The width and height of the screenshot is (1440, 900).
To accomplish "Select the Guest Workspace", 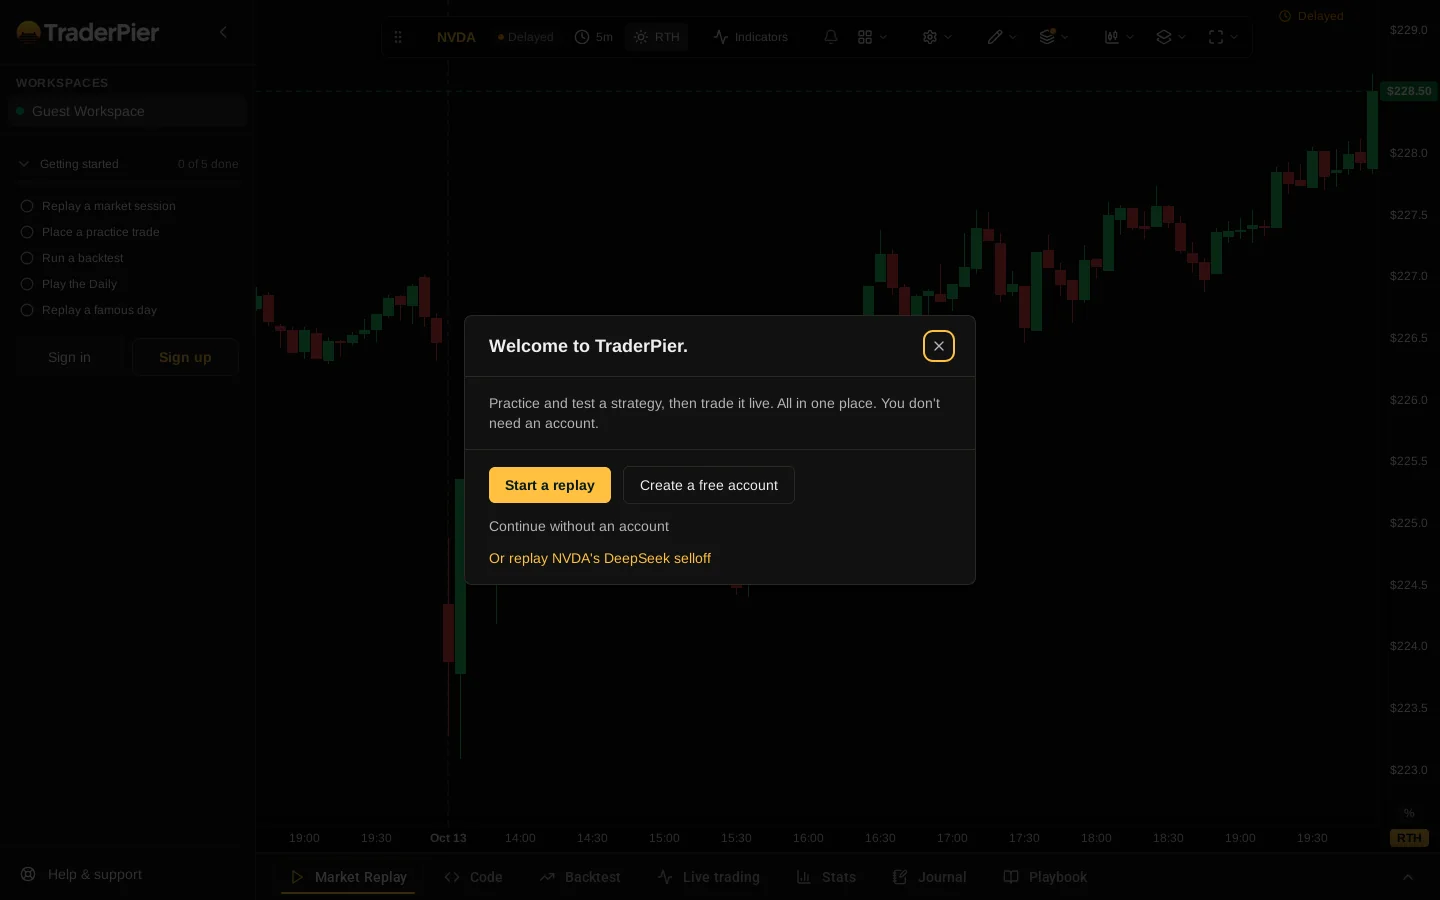I will tap(128, 111).
